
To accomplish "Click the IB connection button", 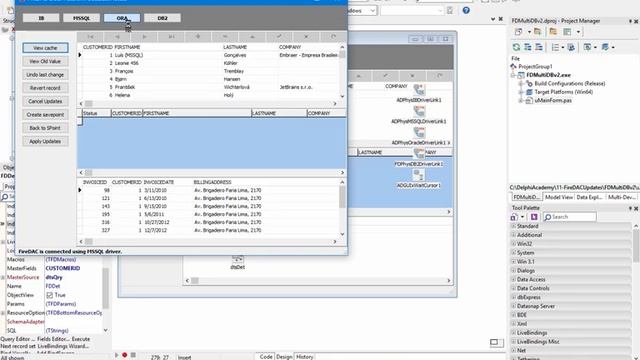I will [41, 18].
